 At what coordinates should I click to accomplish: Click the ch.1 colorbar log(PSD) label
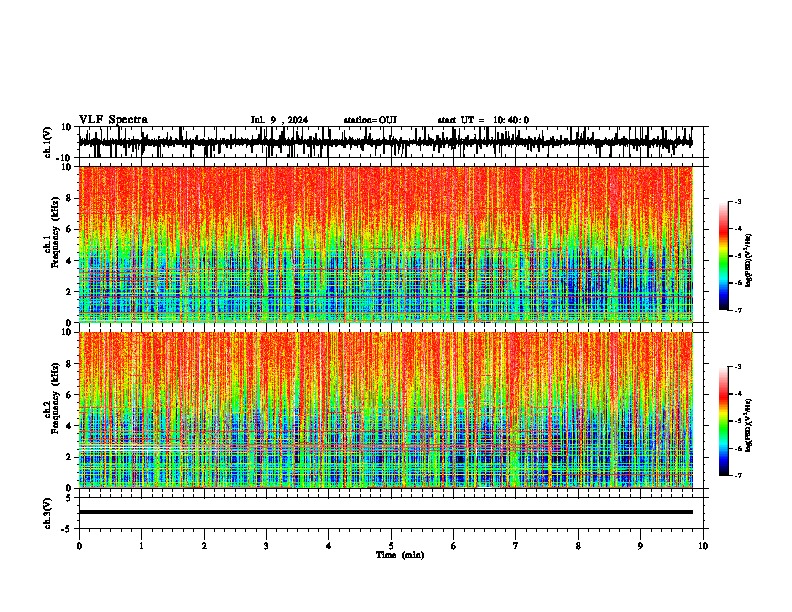pyautogui.click(x=749, y=261)
